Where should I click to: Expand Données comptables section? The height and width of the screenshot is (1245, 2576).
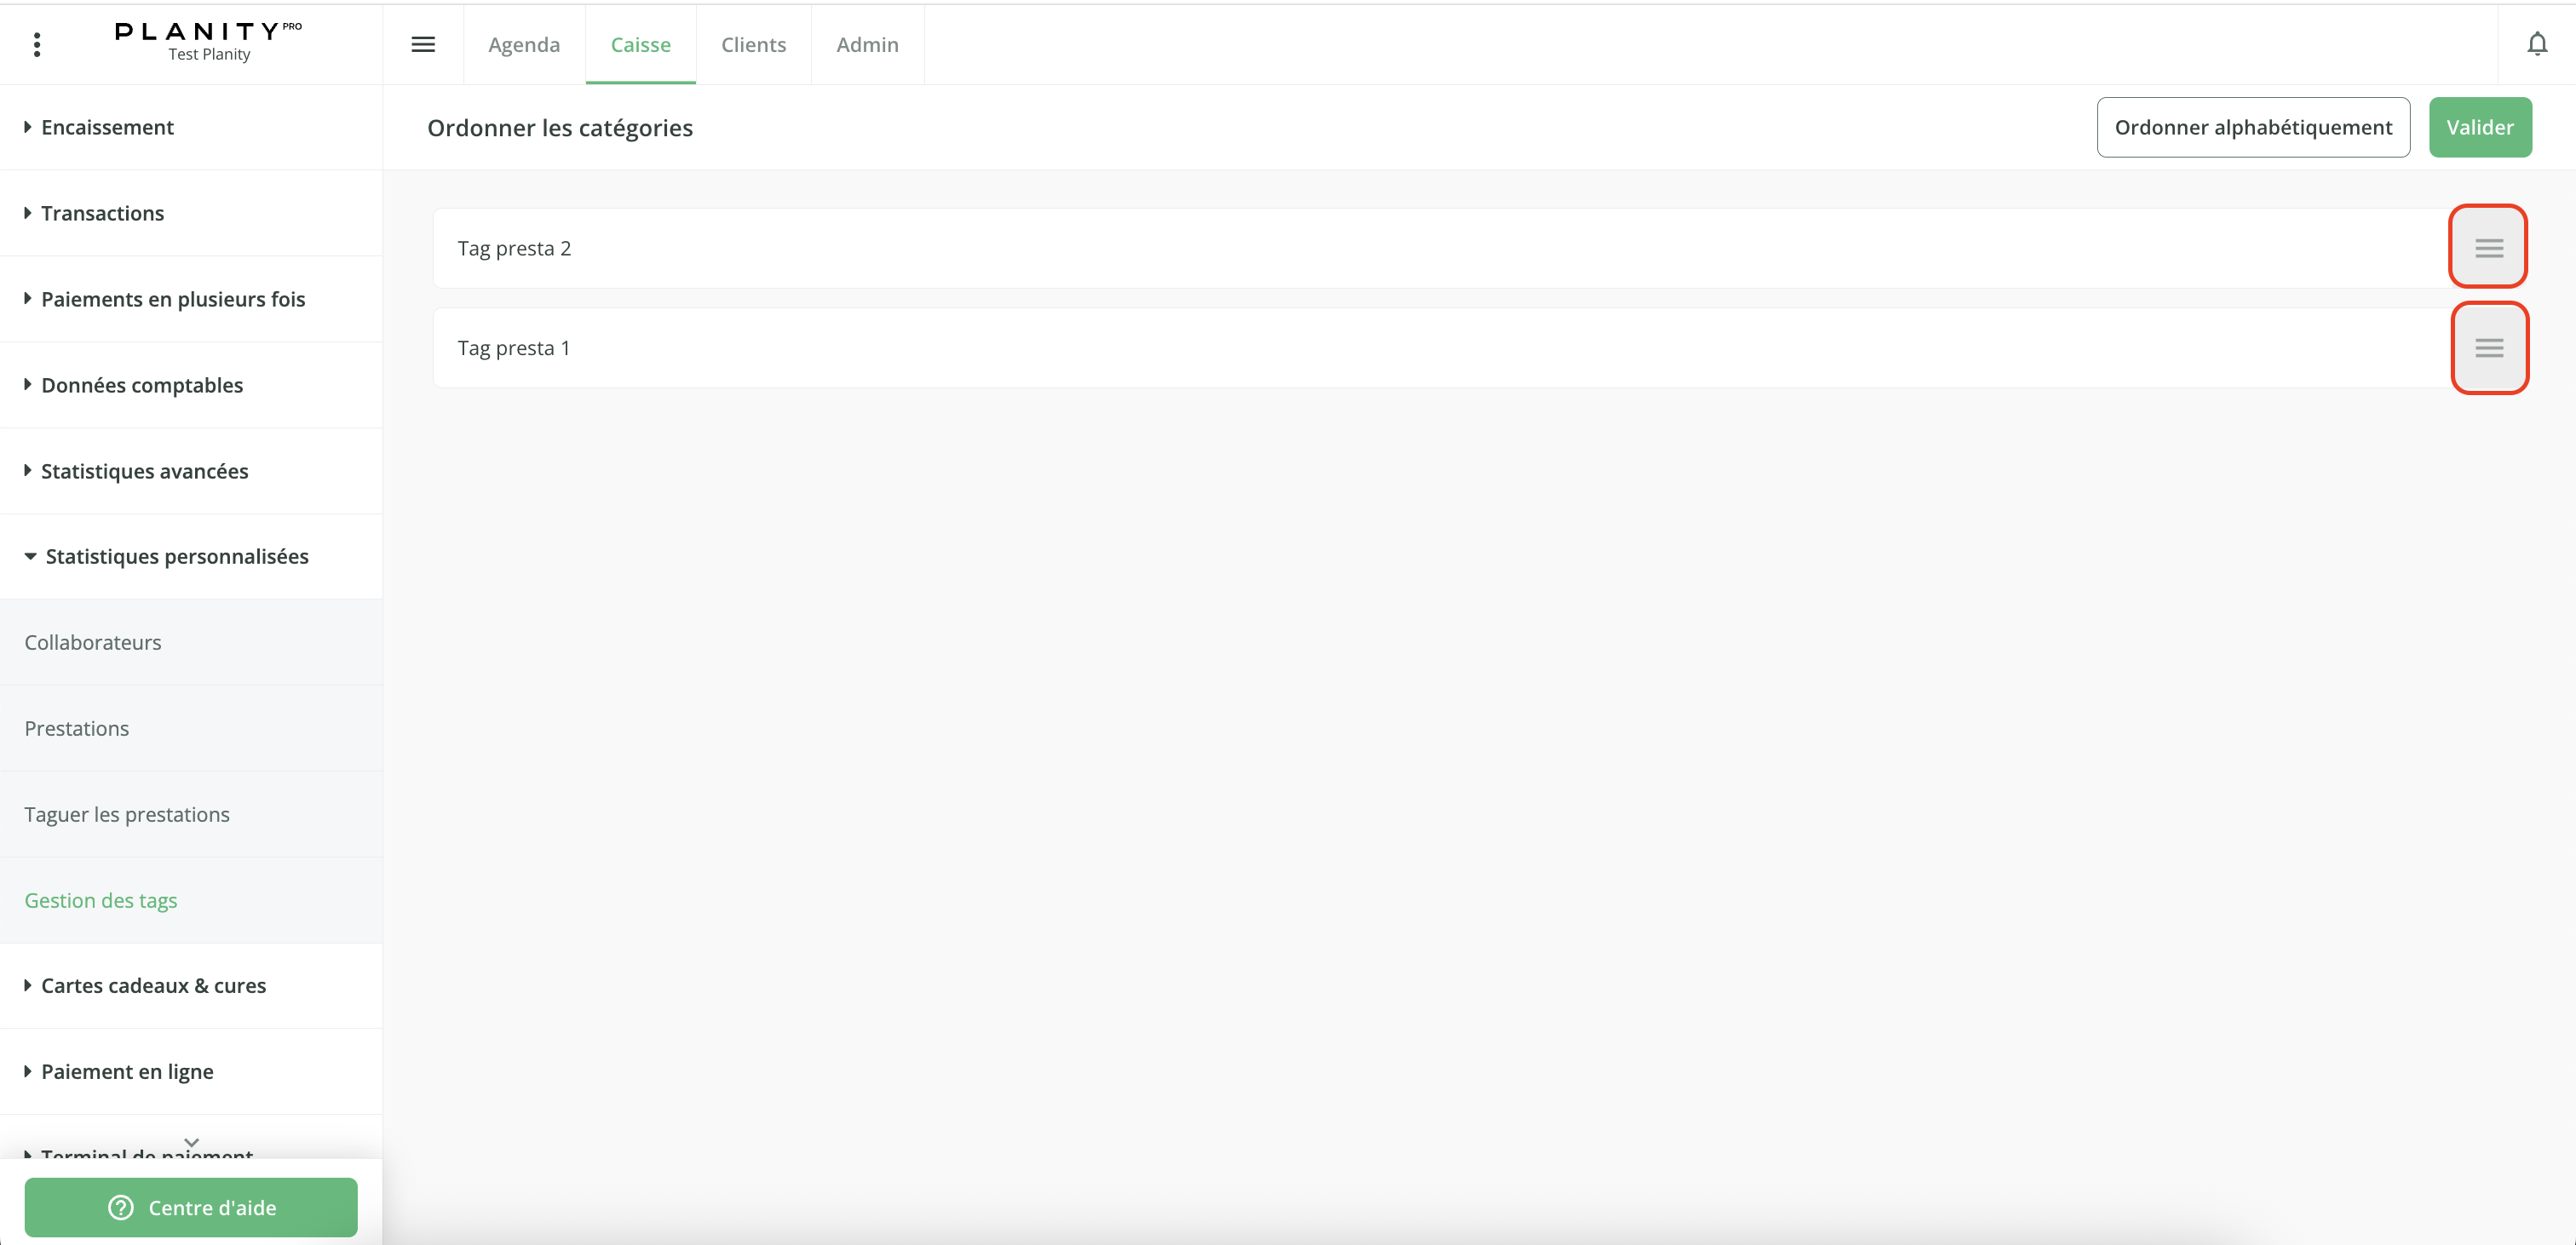tap(191, 385)
